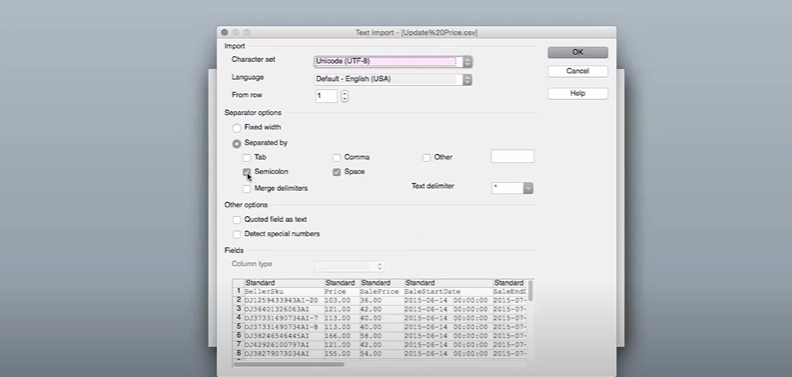Click the SellerSku cell in preview
The image size is (792, 377).
pos(284,292)
